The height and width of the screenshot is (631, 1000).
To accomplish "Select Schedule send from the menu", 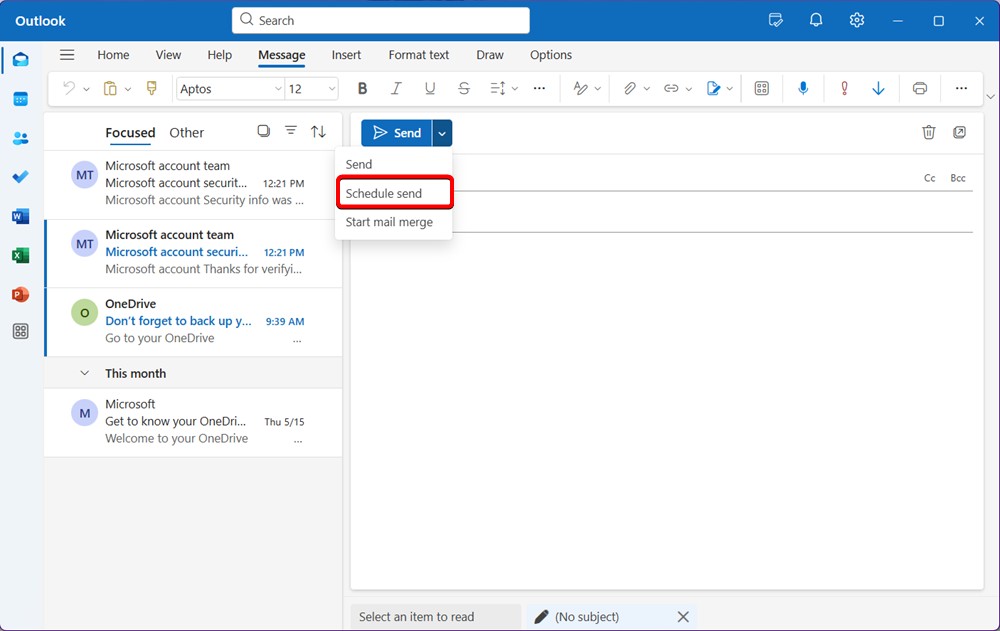I will pyautogui.click(x=383, y=192).
